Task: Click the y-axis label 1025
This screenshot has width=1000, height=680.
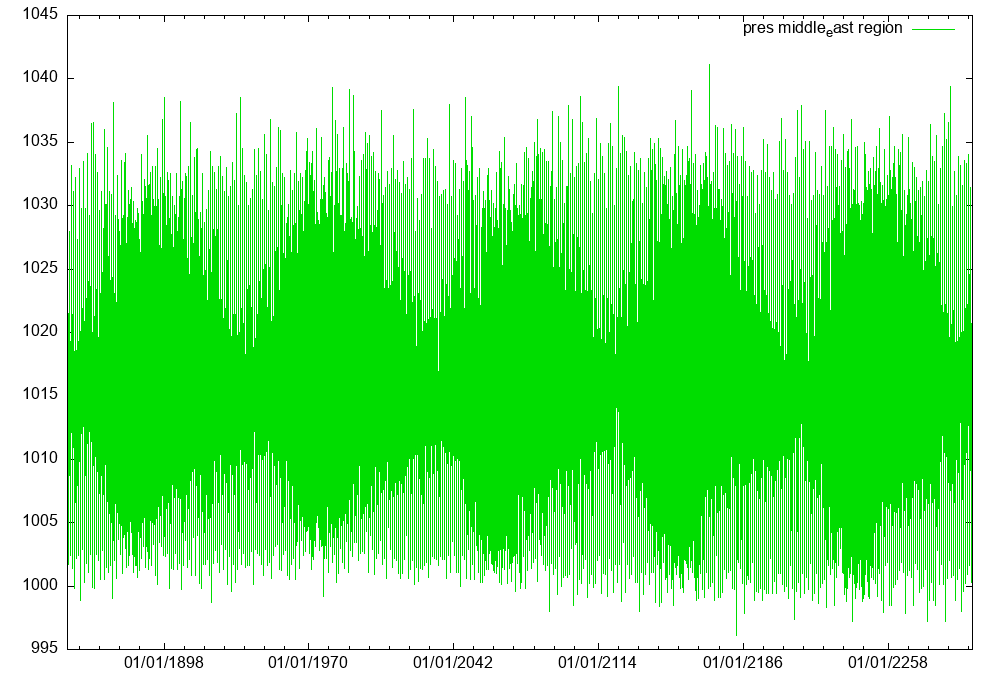Action: 40,268
